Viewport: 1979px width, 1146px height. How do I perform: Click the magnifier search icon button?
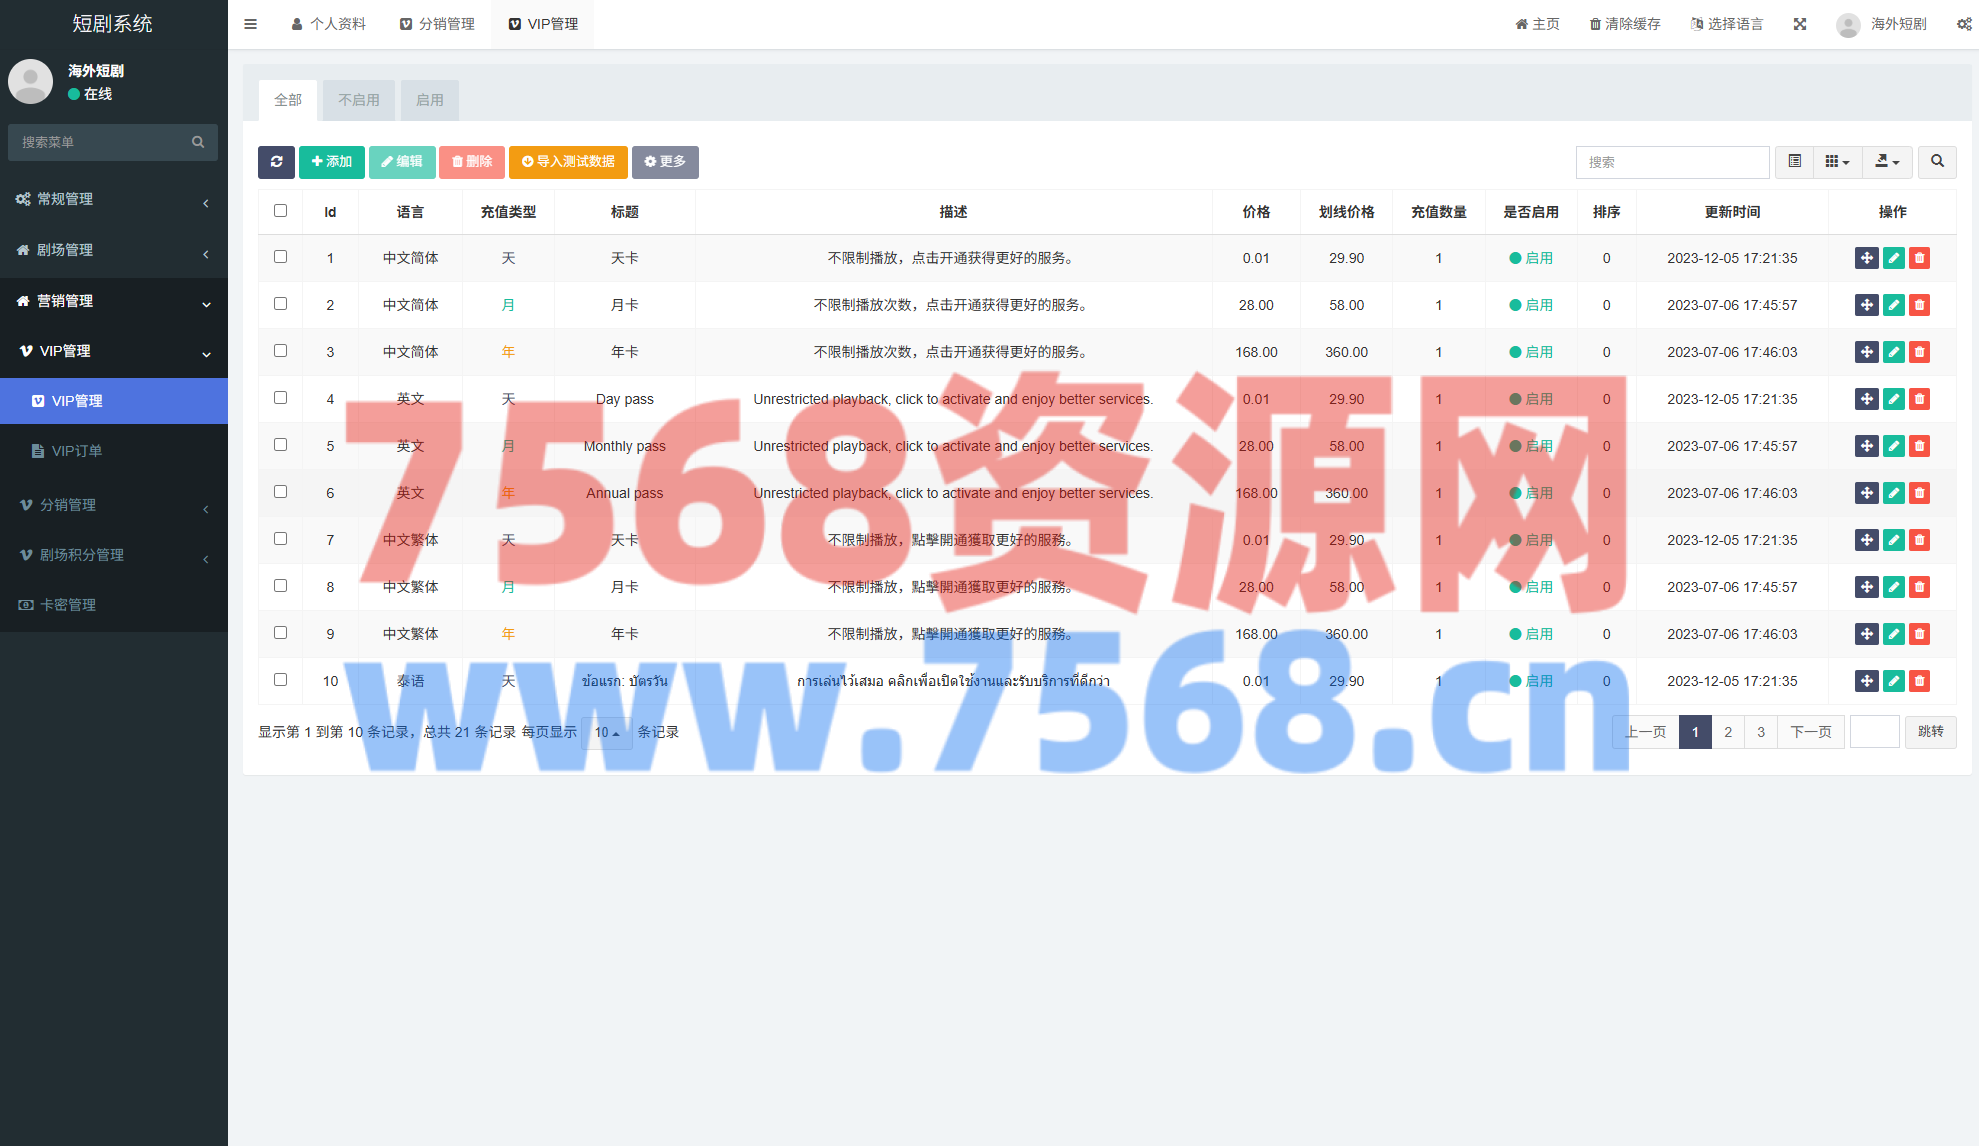[x=1937, y=162]
